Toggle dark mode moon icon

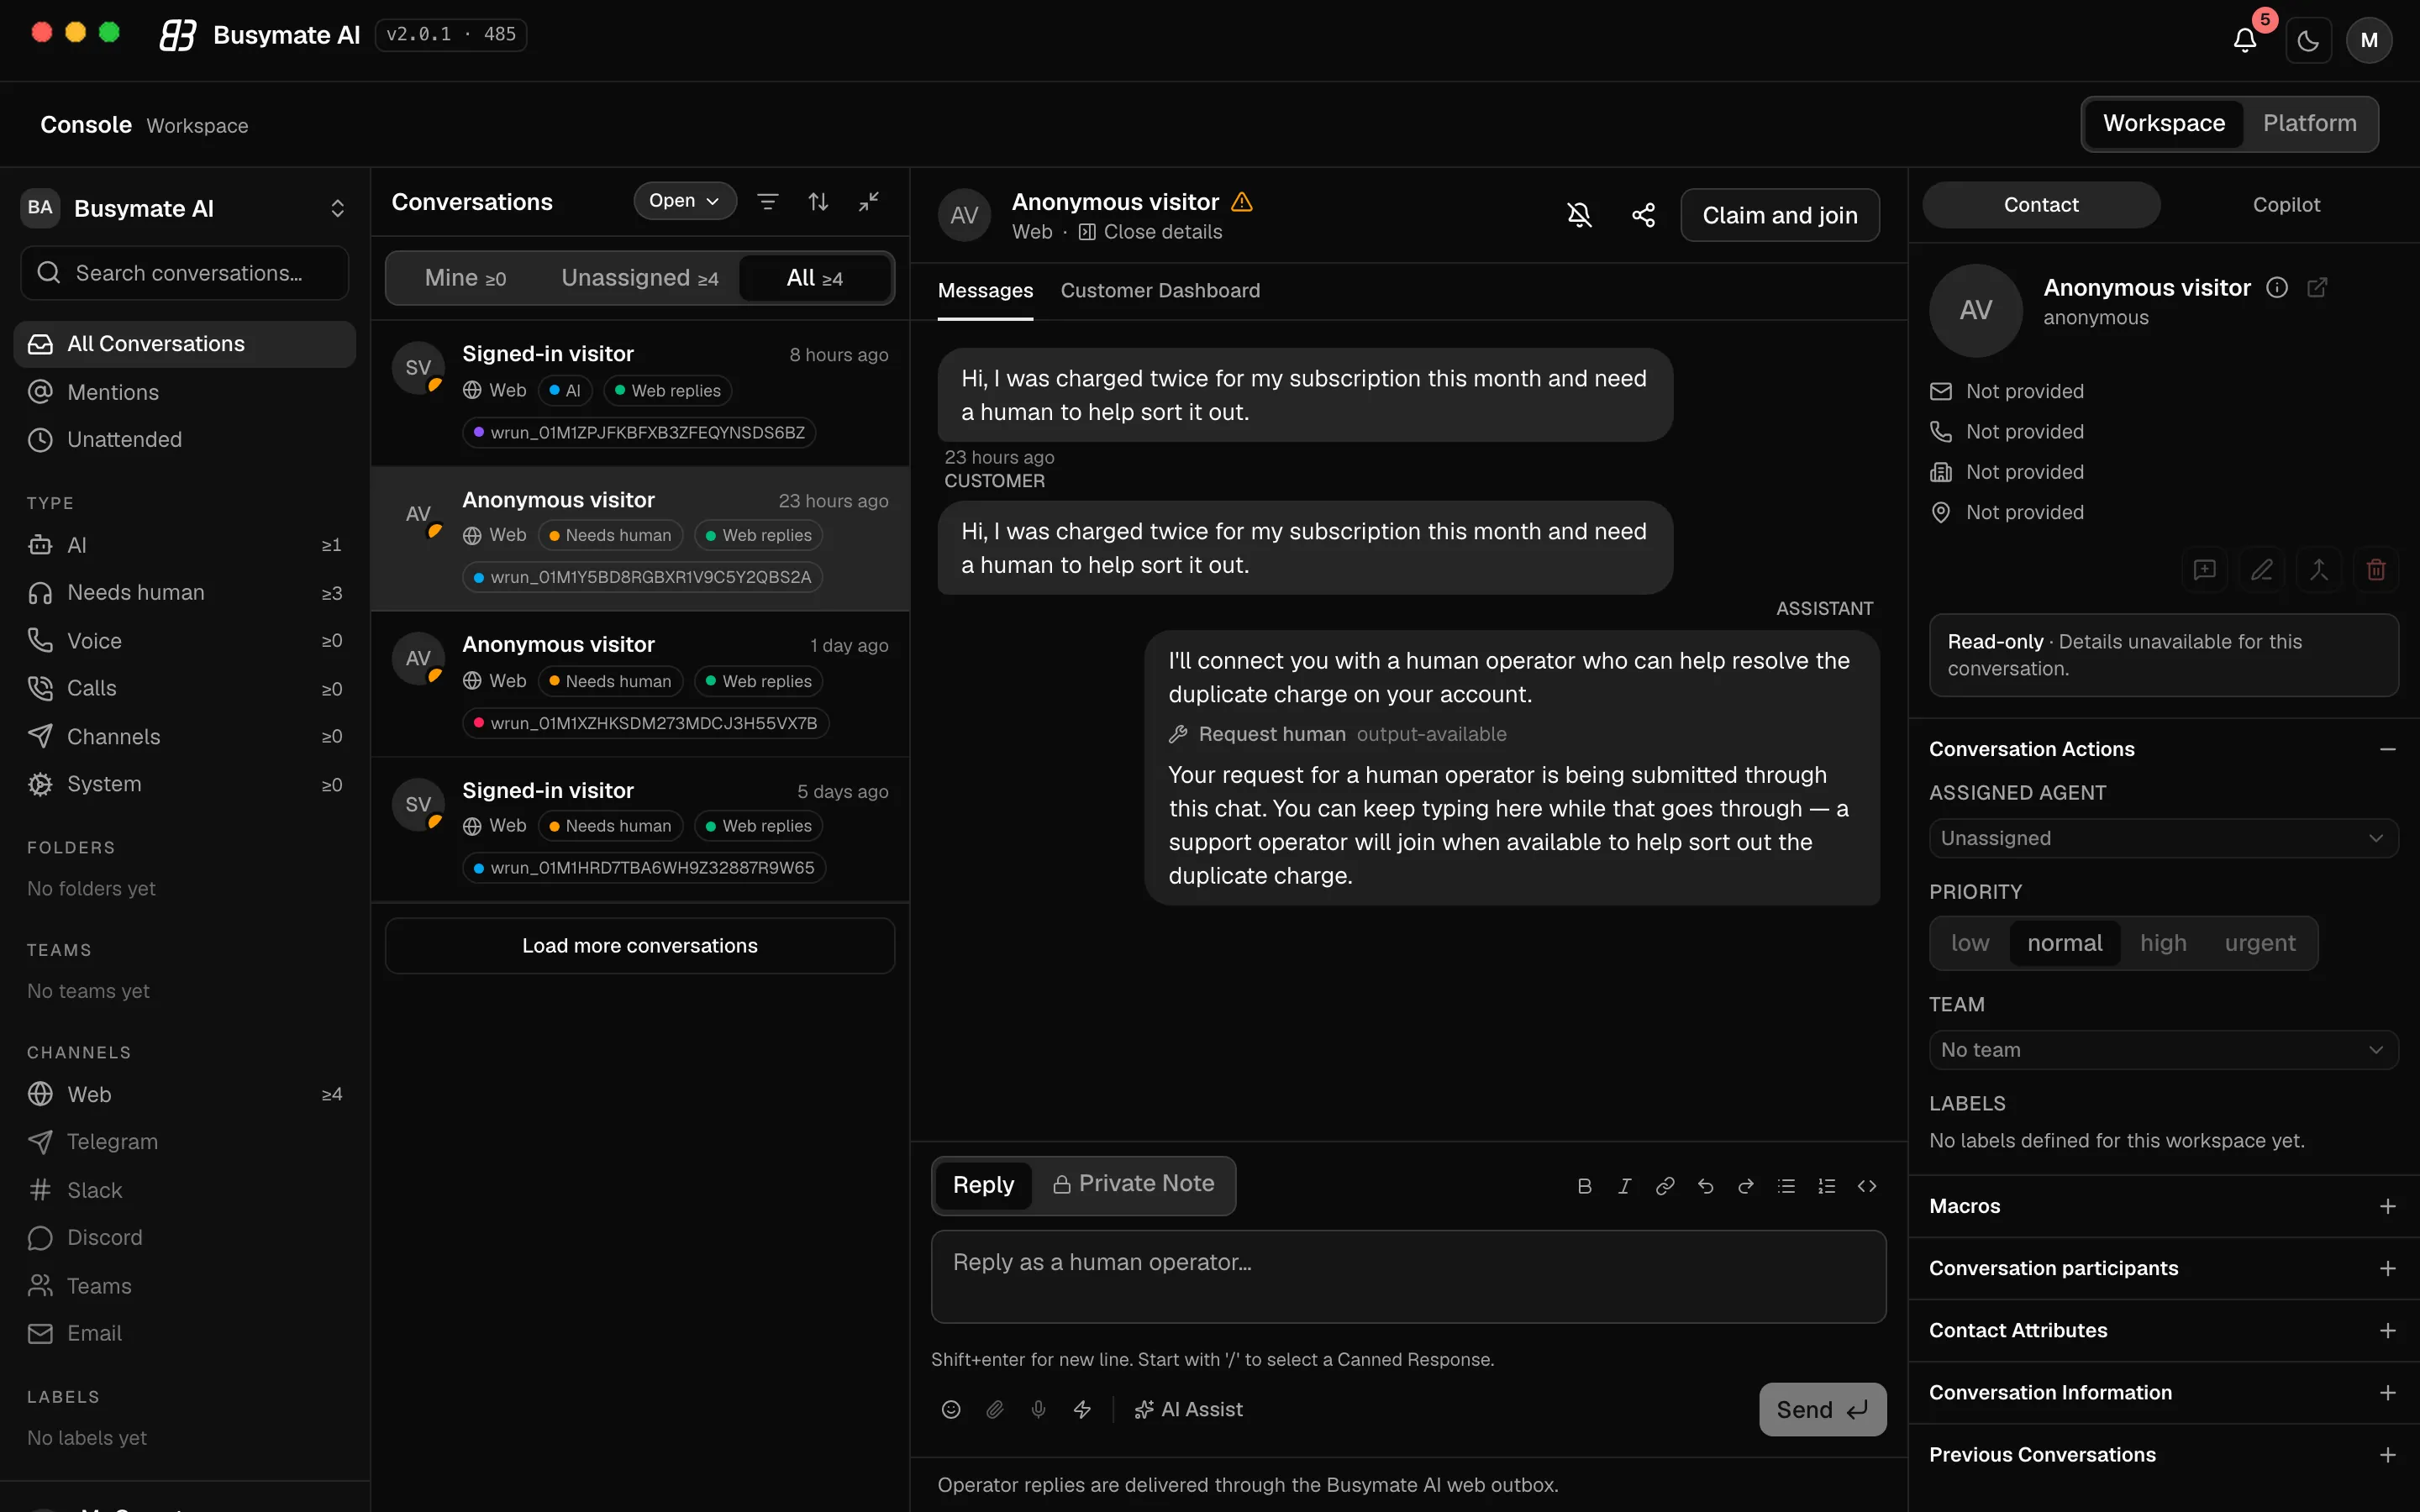click(2308, 40)
